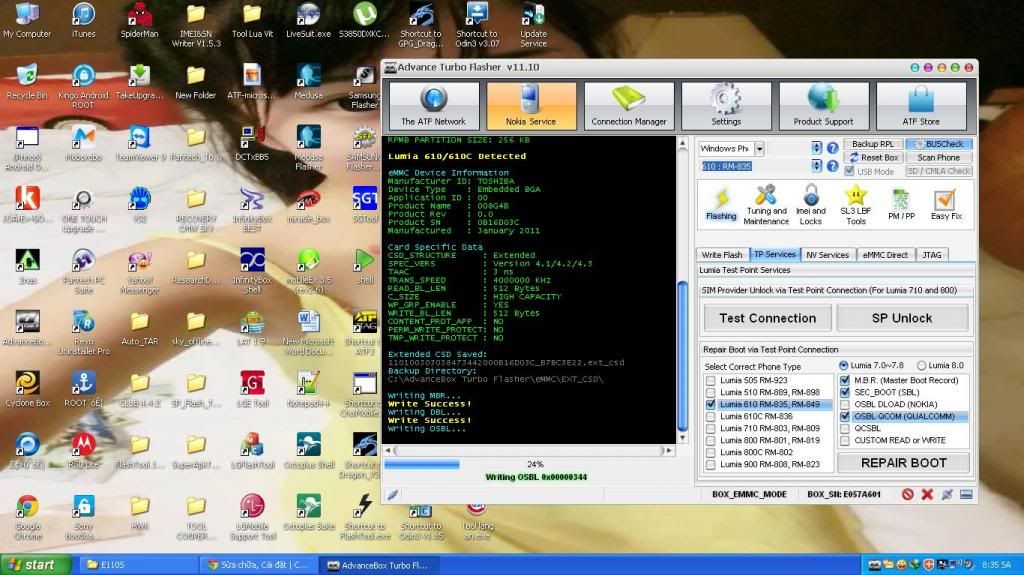Viewport: 1024px width, 575px height.
Task: Open the PM / PP section
Action: click(901, 205)
